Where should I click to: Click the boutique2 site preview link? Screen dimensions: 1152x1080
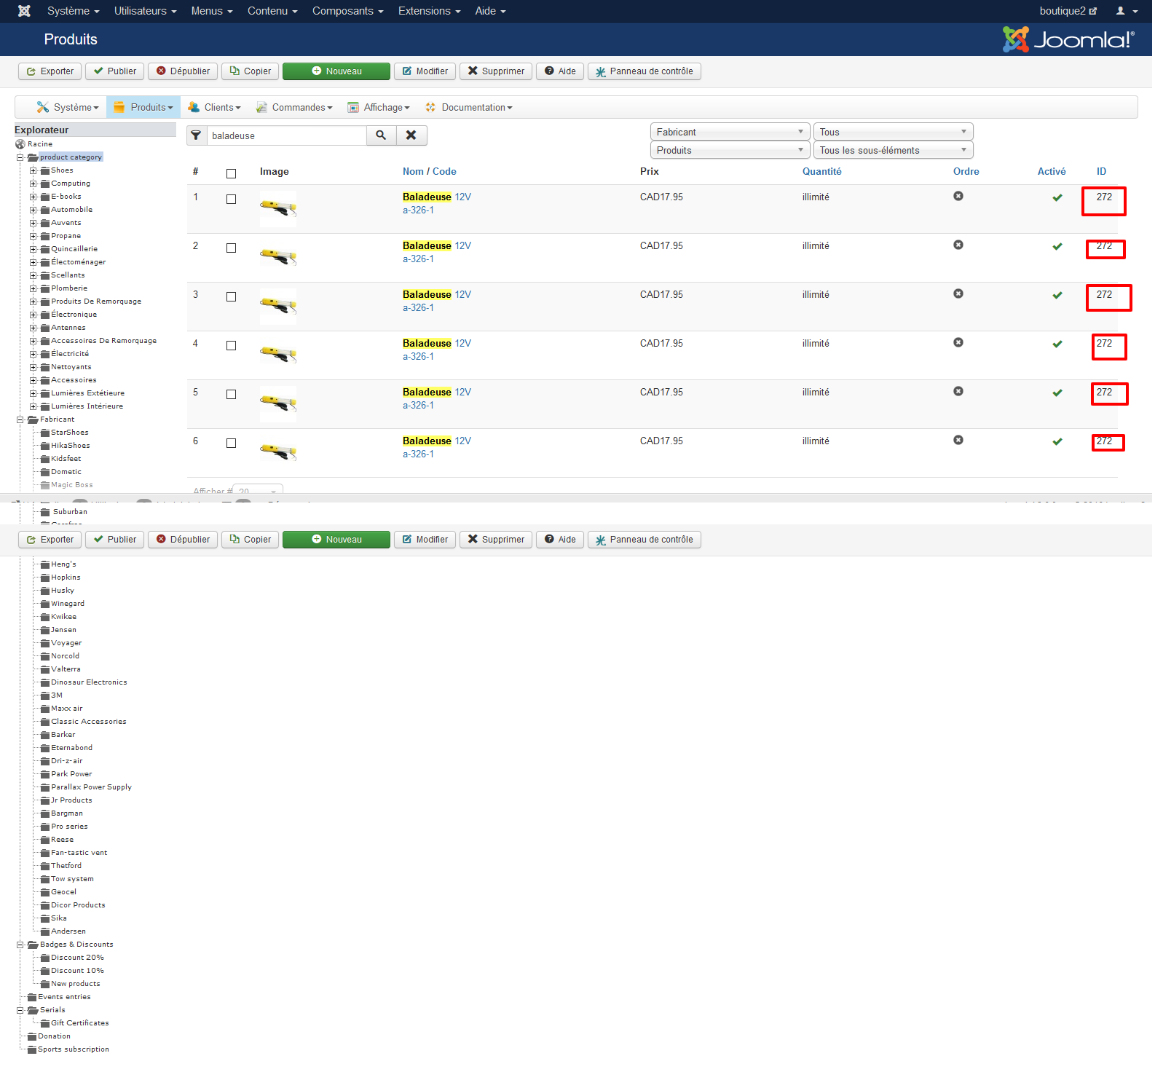click(x=1068, y=11)
